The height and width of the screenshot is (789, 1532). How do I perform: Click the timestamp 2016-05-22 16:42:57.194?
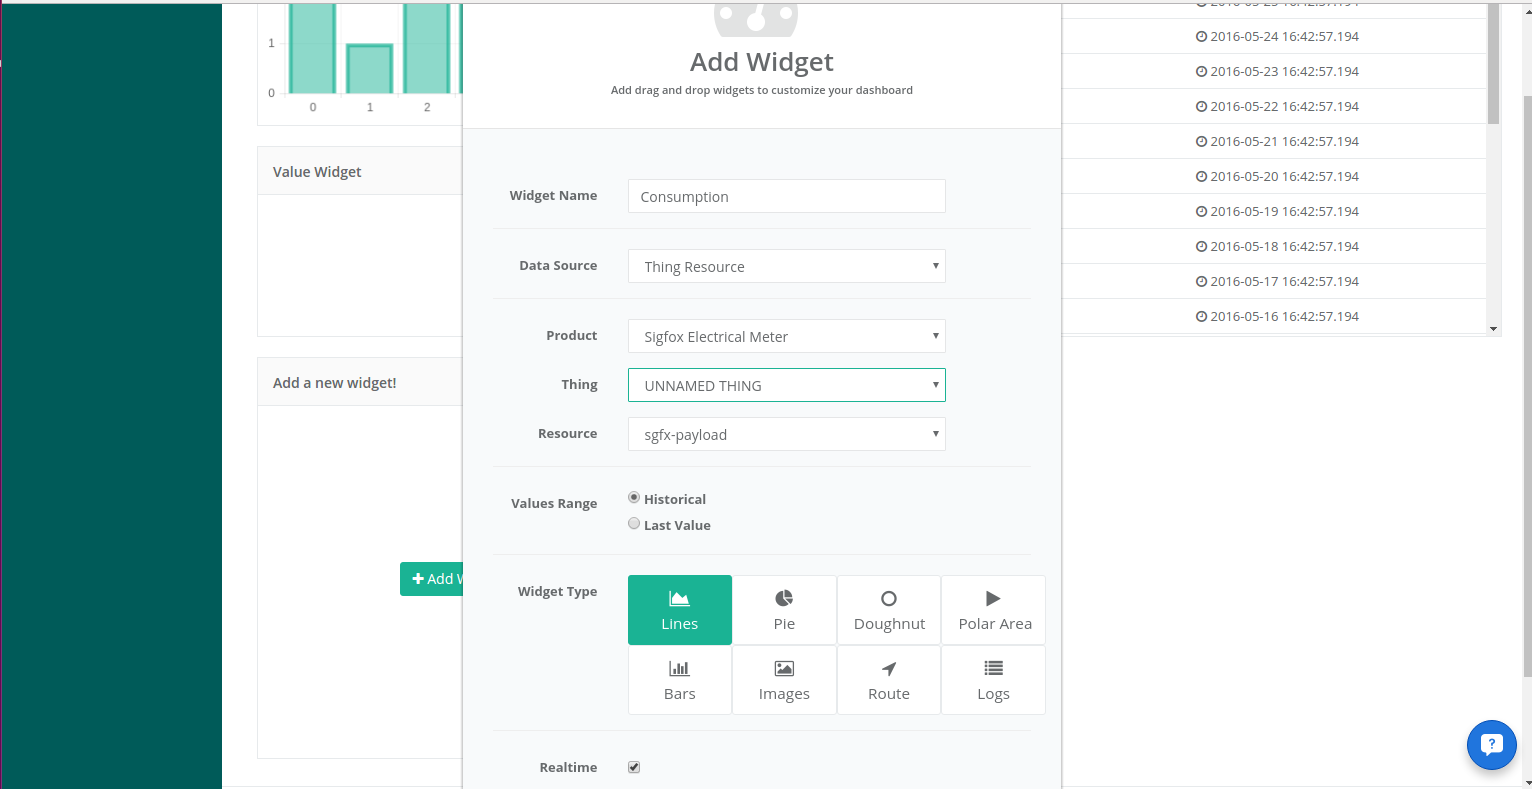click(x=1284, y=106)
